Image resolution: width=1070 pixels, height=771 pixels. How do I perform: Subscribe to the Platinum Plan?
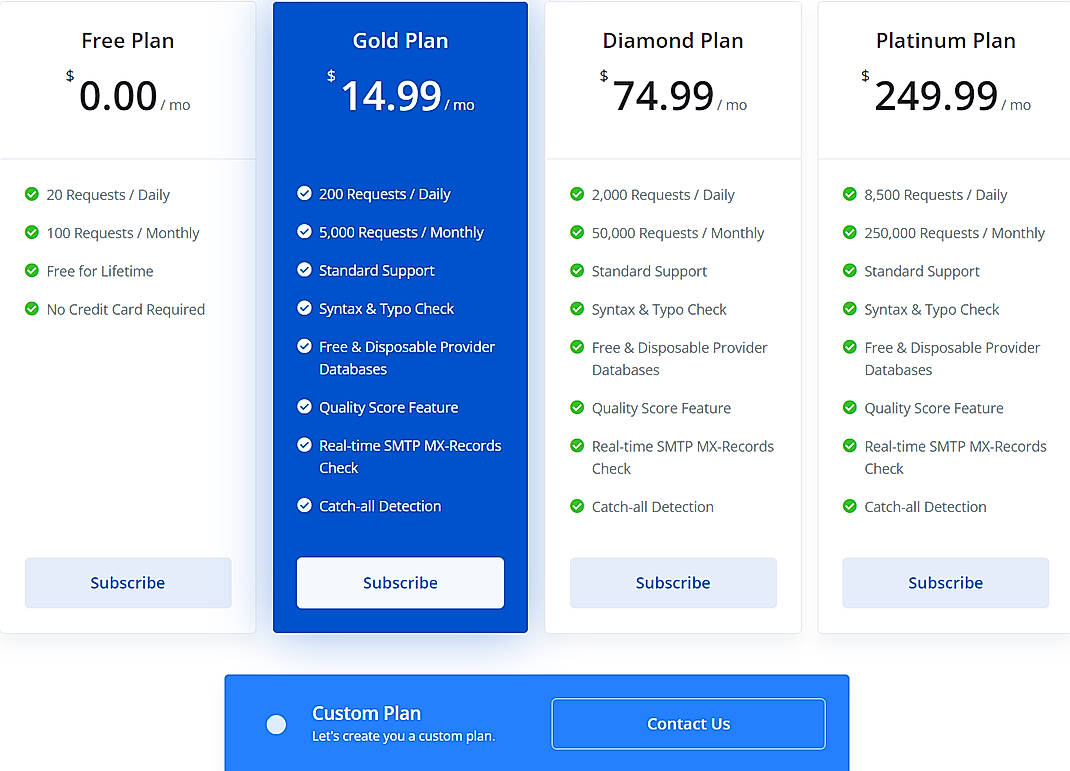pyautogui.click(x=945, y=583)
